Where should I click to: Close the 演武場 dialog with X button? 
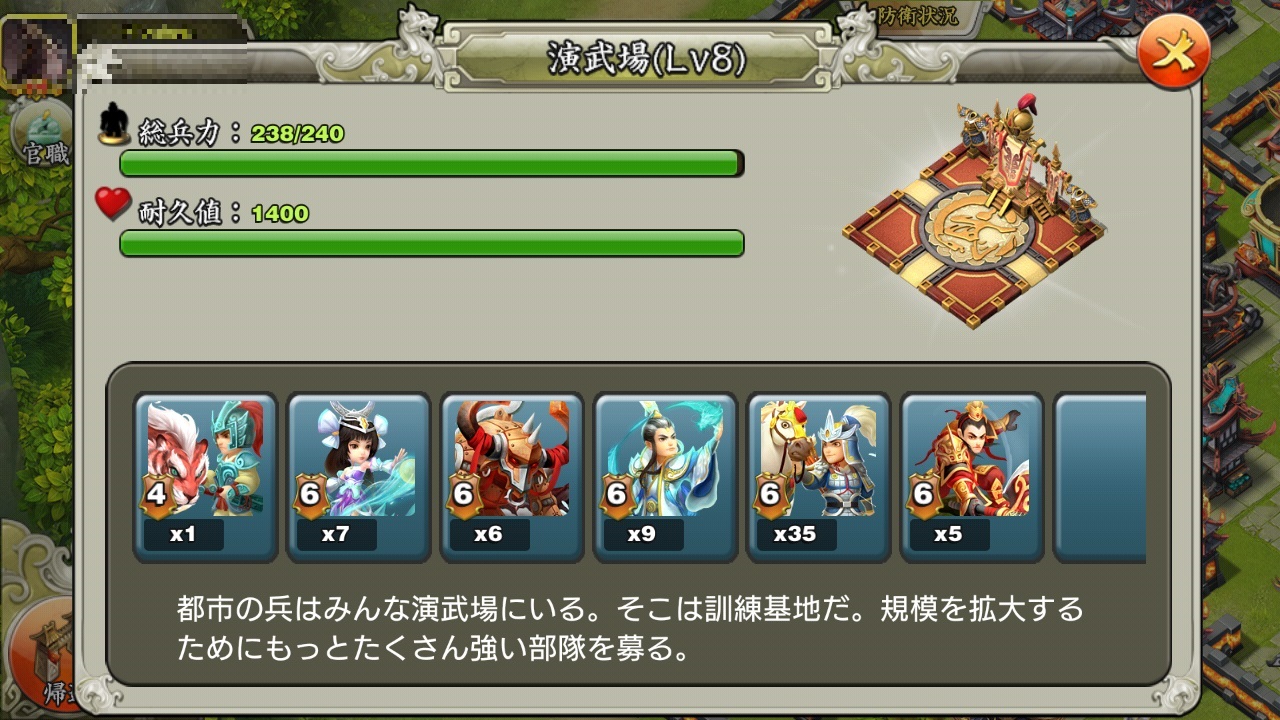click(x=1174, y=55)
